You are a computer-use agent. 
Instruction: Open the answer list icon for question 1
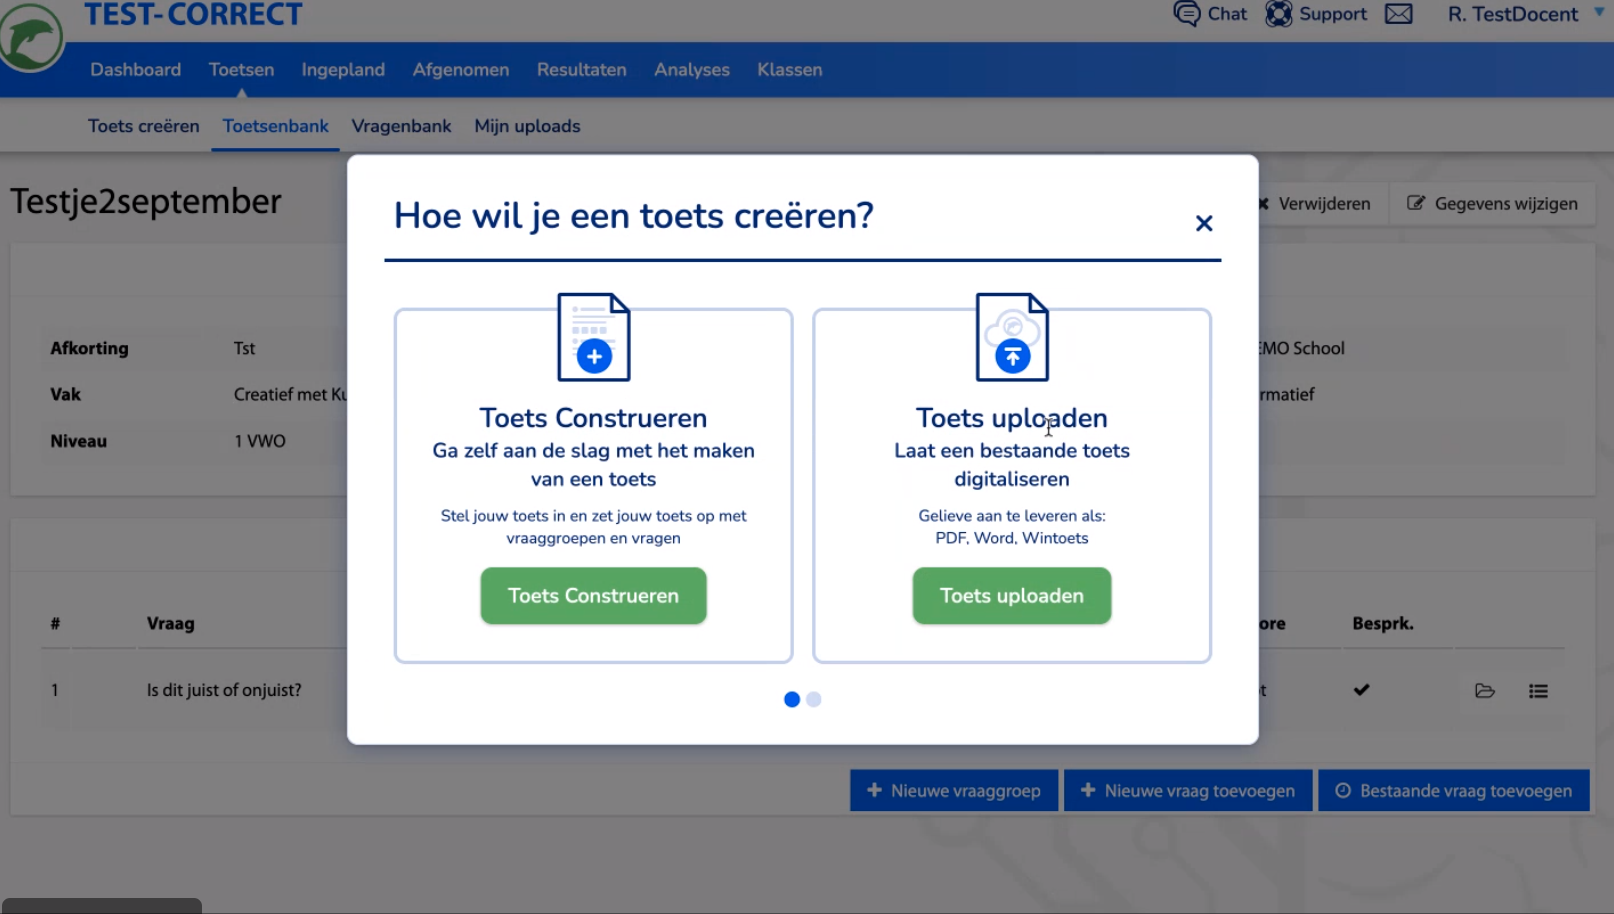click(1539, 690)
